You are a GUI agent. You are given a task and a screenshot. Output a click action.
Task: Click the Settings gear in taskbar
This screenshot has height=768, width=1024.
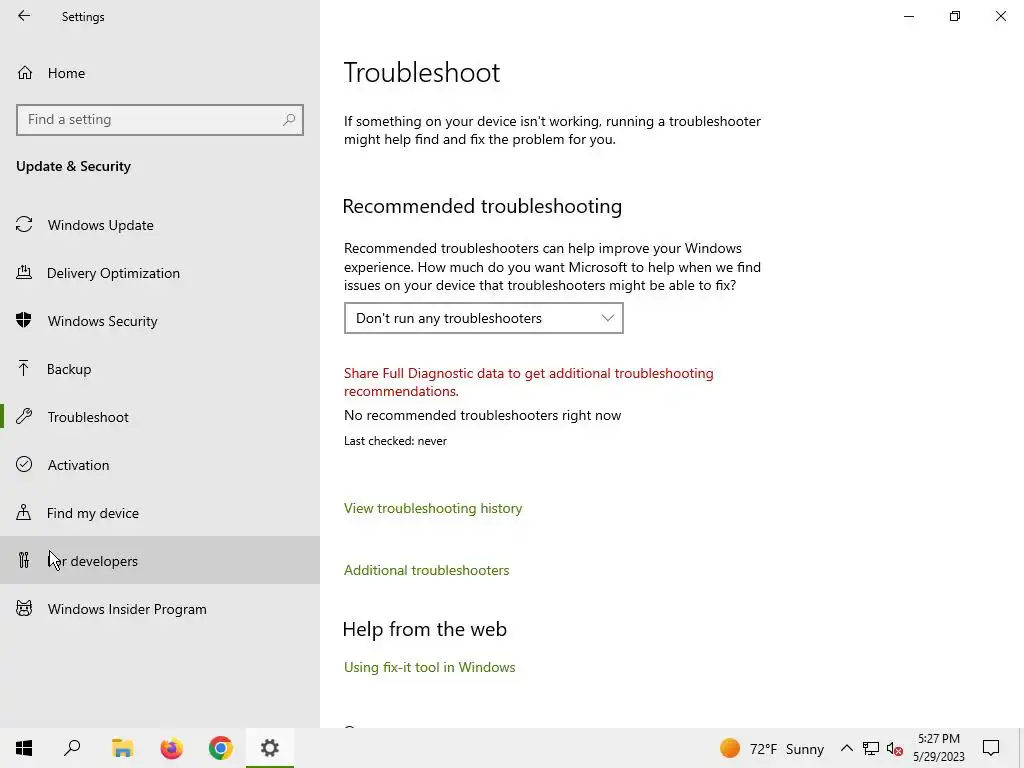(270, 748)
